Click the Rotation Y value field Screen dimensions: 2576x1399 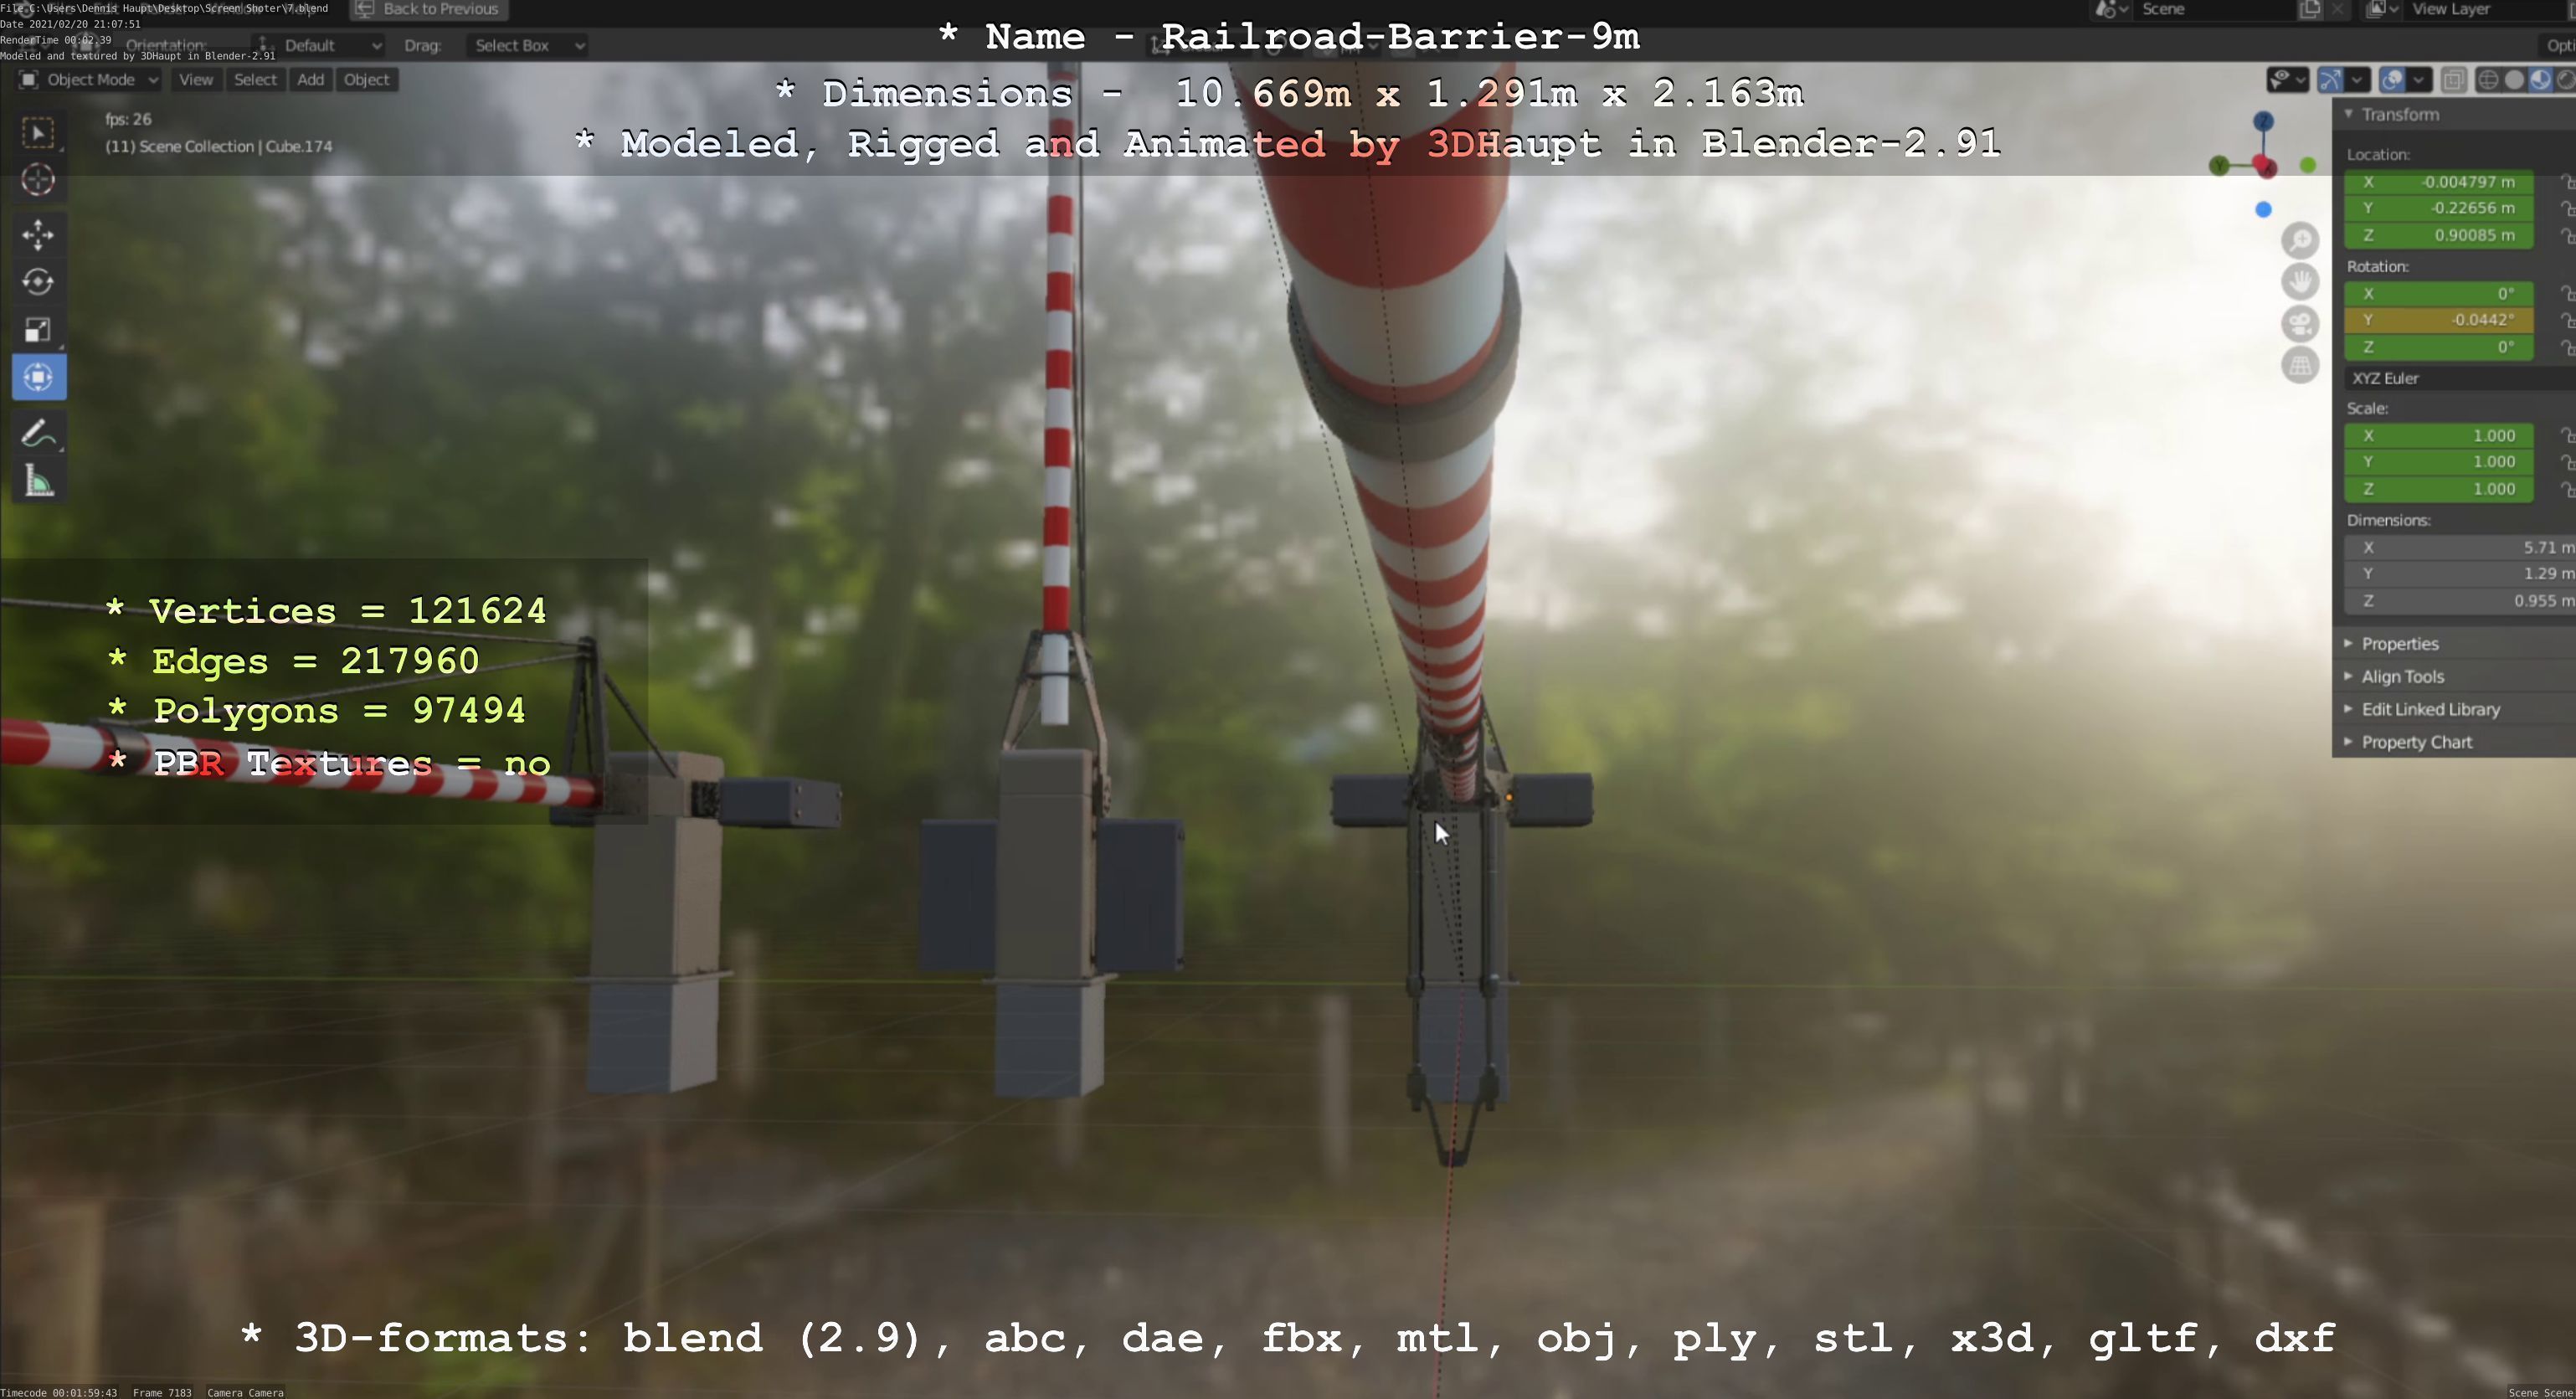tap(2438, 320)
